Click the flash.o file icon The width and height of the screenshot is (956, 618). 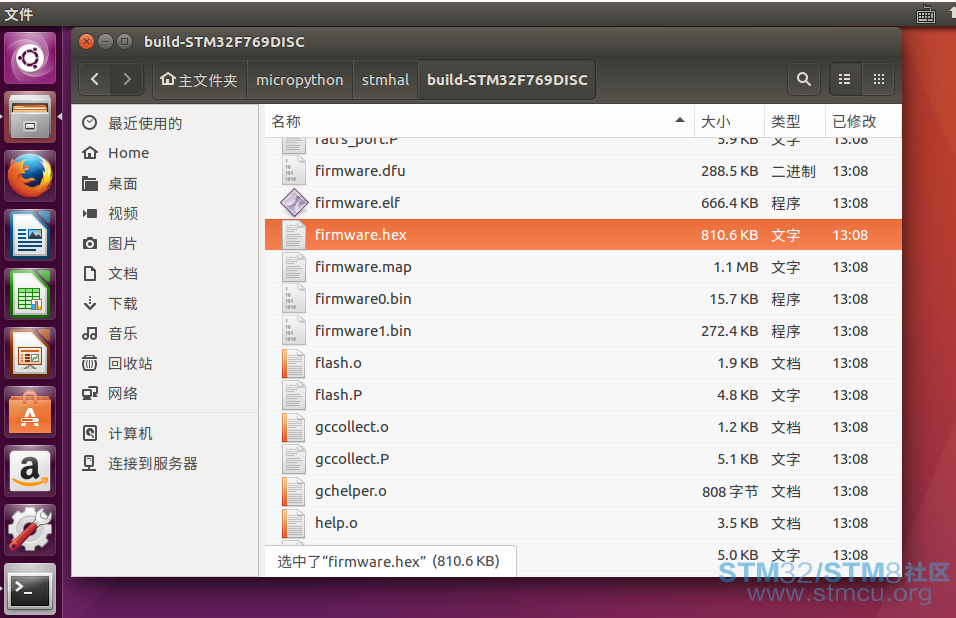click(x=293, y=363)
